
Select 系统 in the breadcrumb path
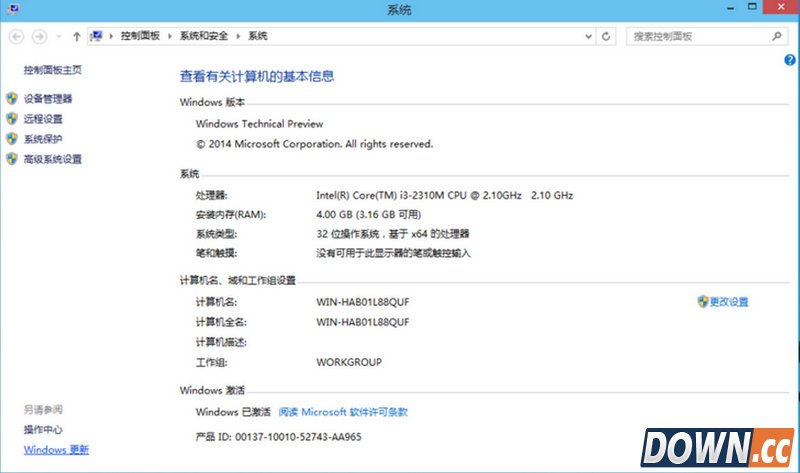tap(258, 36)
